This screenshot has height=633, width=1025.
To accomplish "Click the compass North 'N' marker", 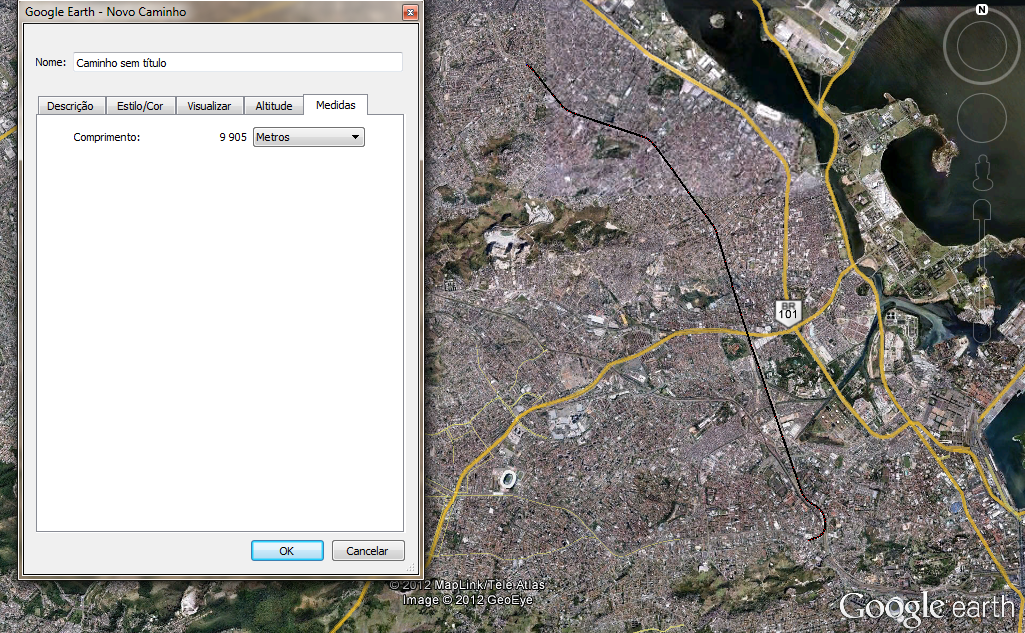I will (981, 10).
